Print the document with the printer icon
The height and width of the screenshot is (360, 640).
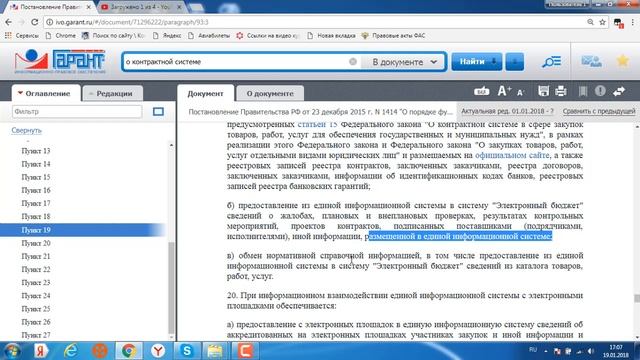click(561, 91)
